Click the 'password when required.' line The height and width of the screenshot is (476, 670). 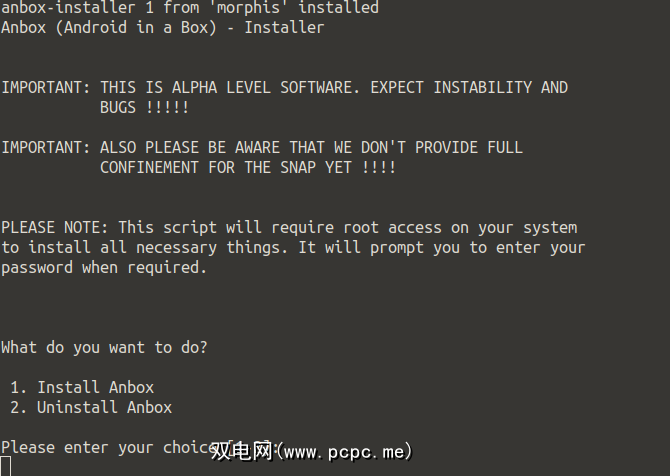pyautogui.click(x=104, y=267)
